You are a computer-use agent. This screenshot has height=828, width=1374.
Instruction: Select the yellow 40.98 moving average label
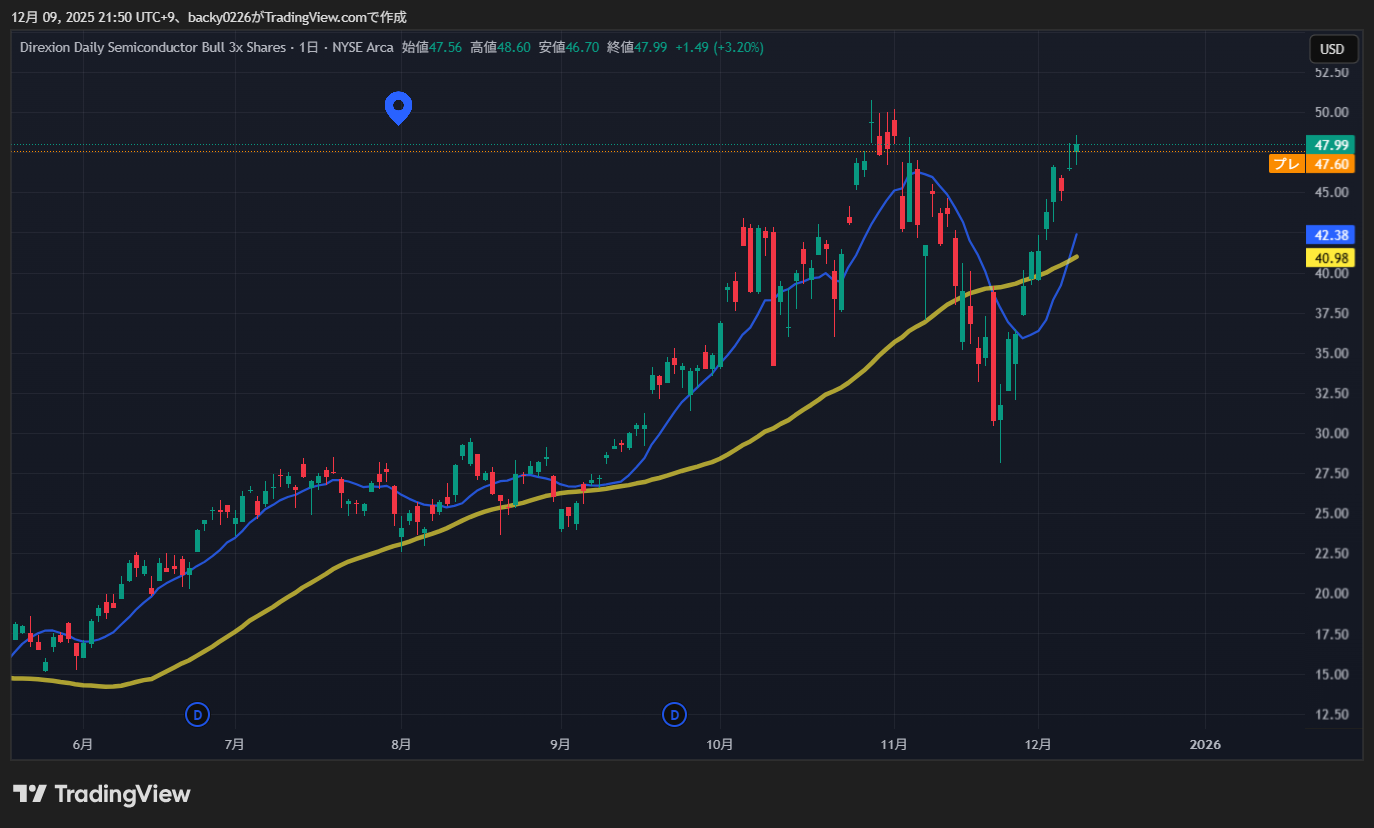click(1331, 258)
